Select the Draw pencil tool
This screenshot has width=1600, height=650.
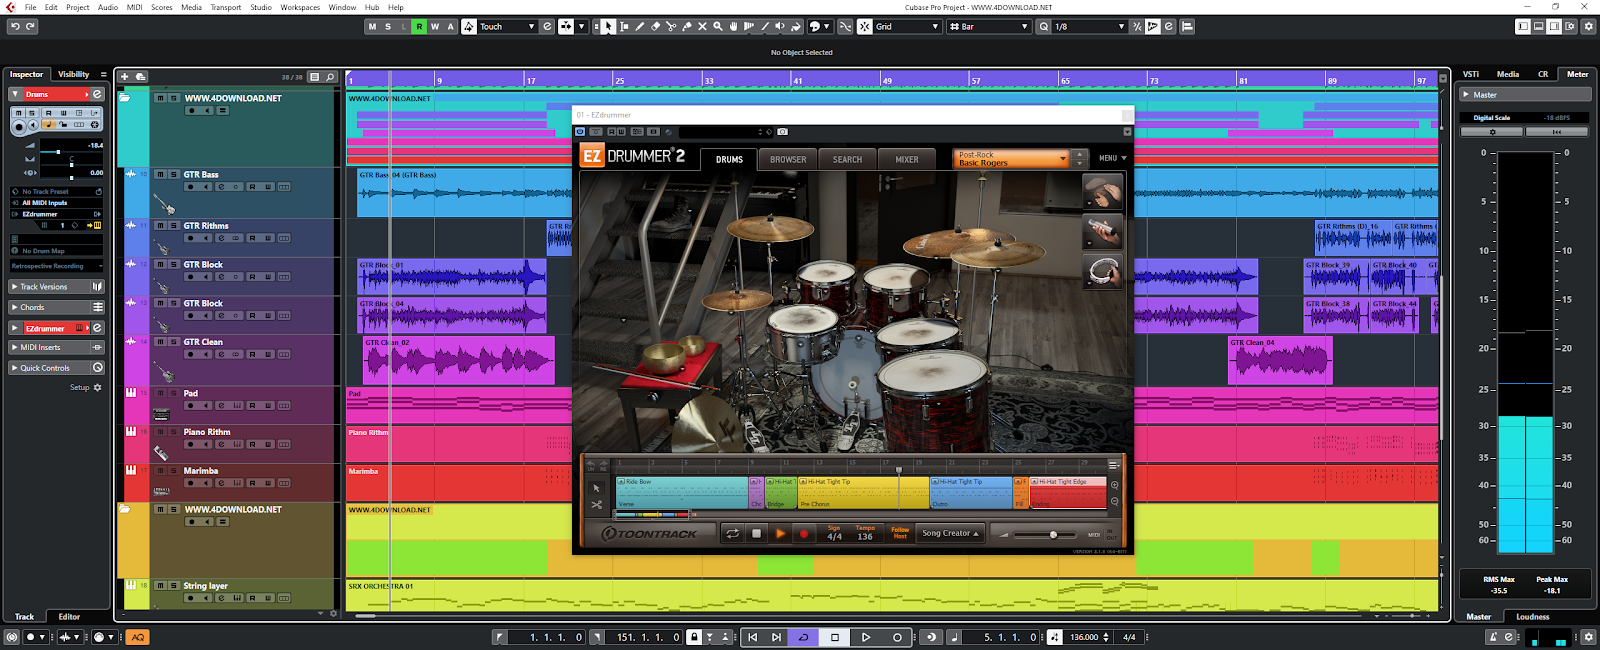click(640, 27)
